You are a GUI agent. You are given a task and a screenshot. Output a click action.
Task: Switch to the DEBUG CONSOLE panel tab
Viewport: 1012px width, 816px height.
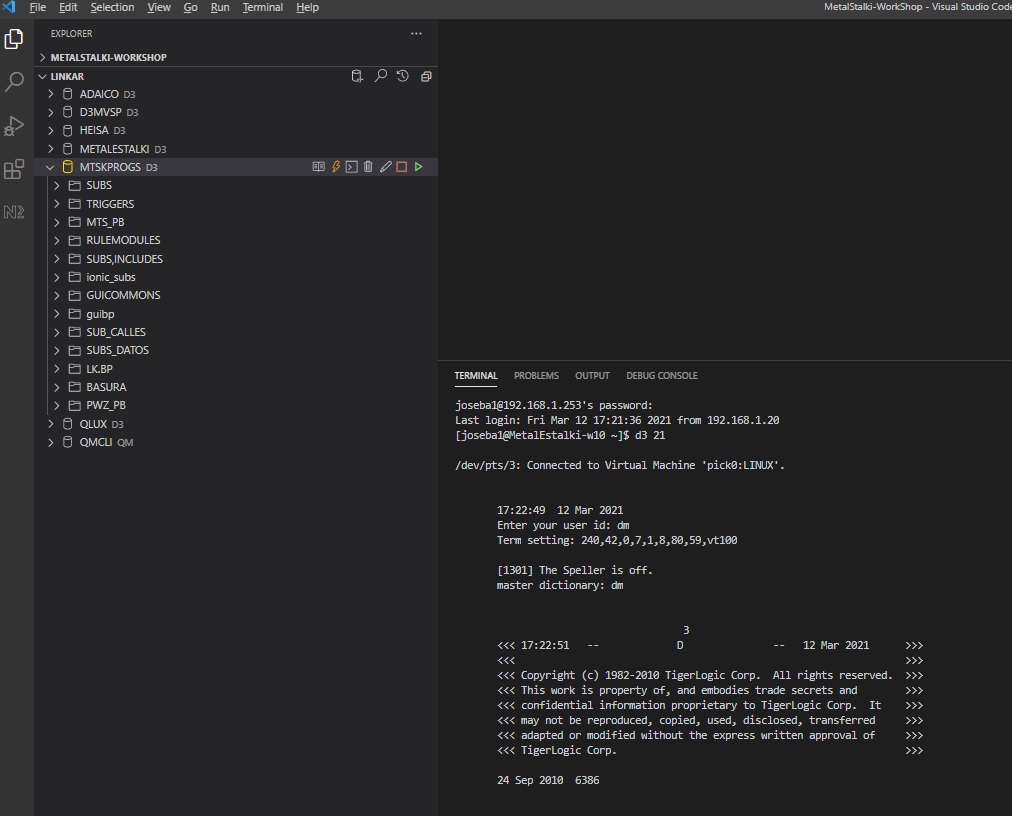click(x=662, y=376)
